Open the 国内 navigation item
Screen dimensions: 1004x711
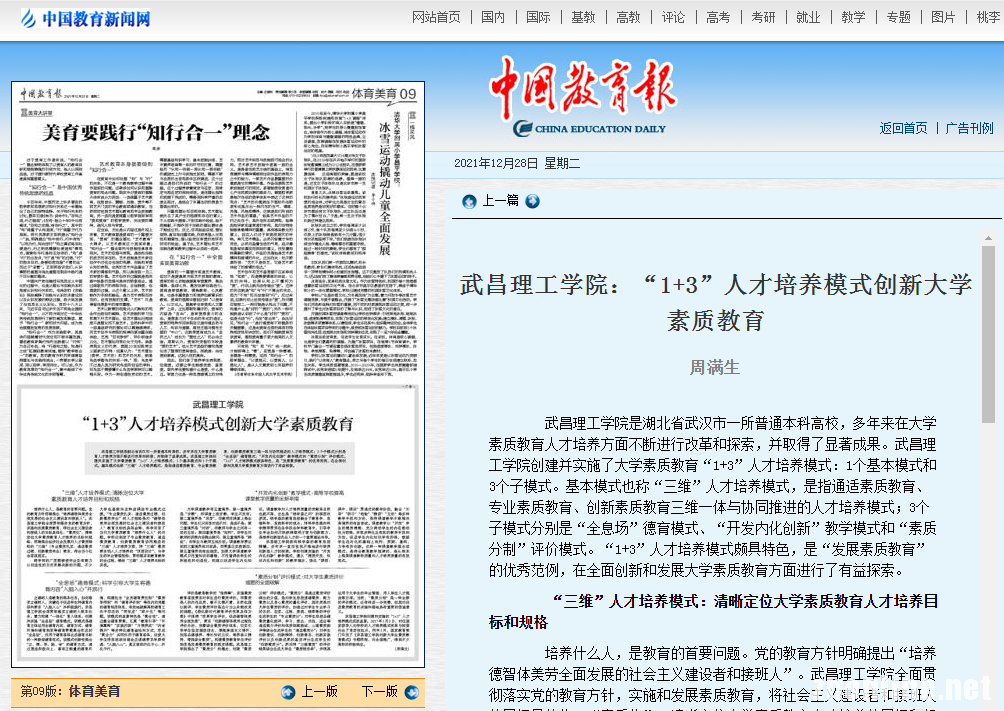pyautogui.click(x=493, y=17)
